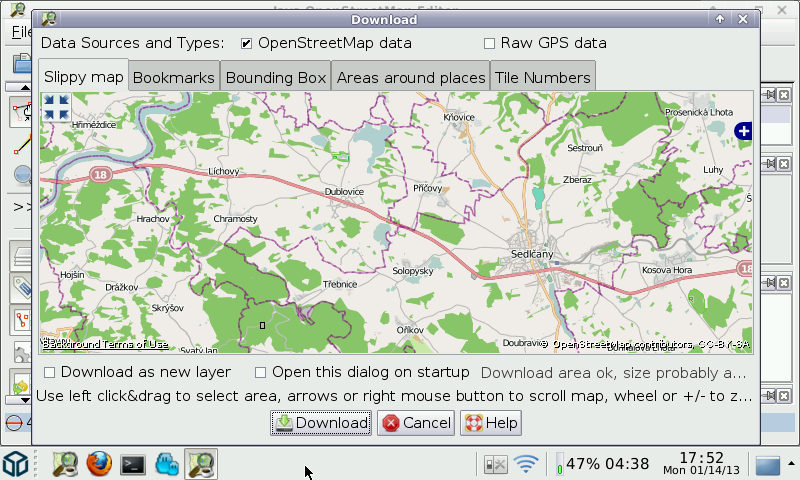Open the File menu in JOSM window

21,32
